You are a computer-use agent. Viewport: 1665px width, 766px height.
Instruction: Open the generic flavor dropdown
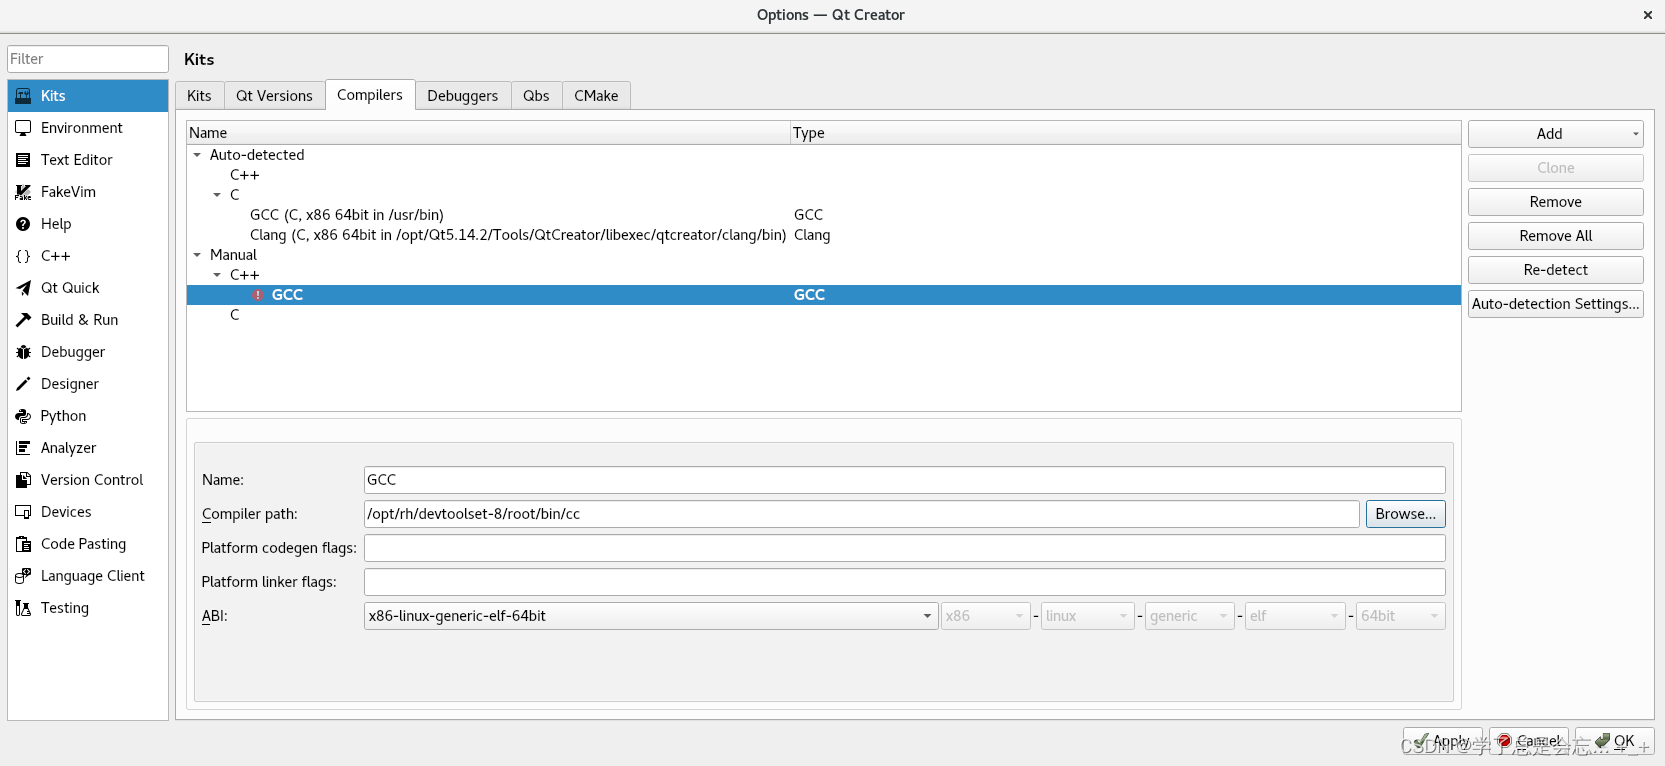pyautogui.click(x=1189, y=616)
